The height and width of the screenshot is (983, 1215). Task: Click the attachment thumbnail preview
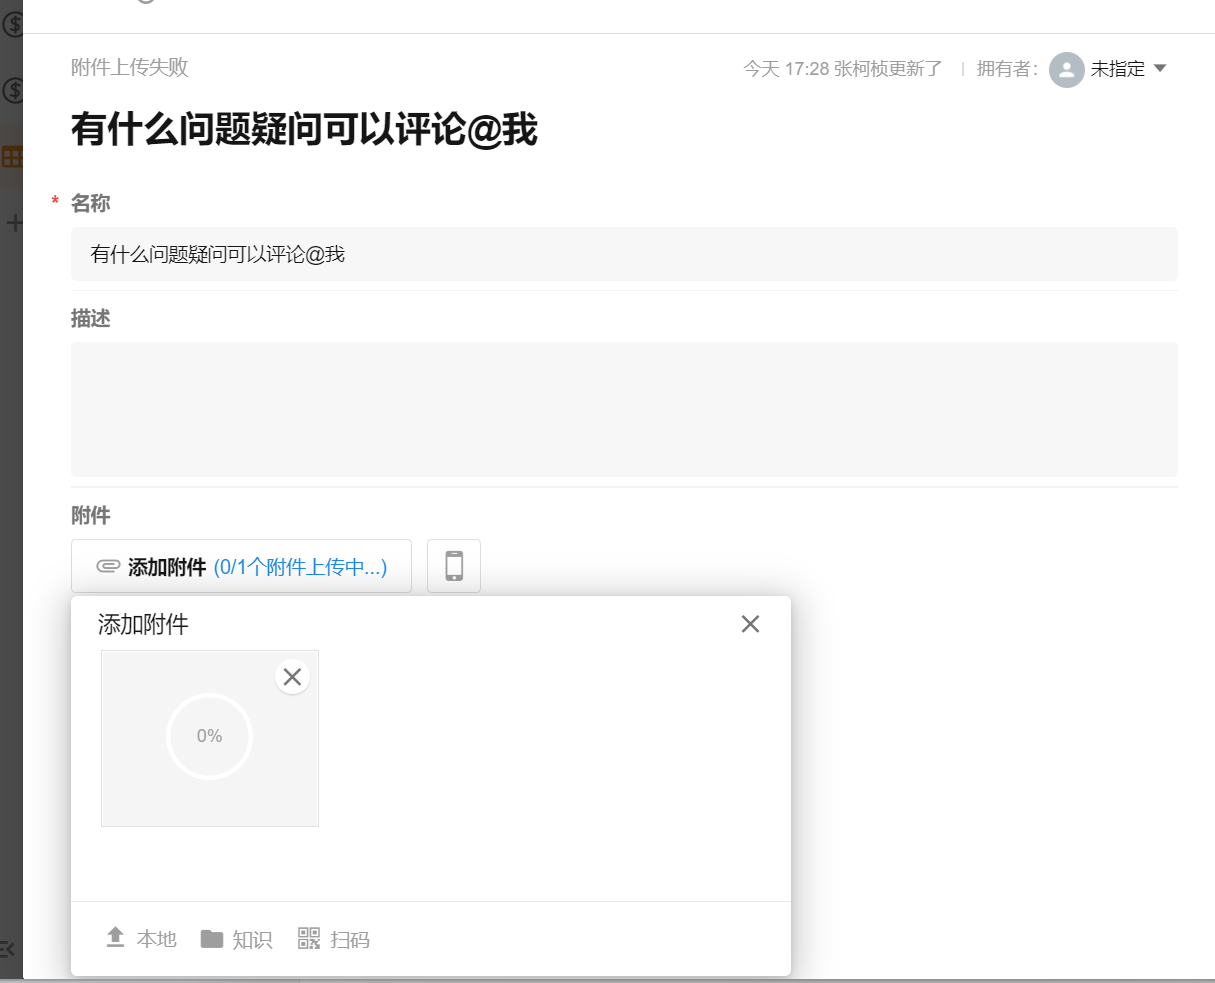[x=210, y=738]
